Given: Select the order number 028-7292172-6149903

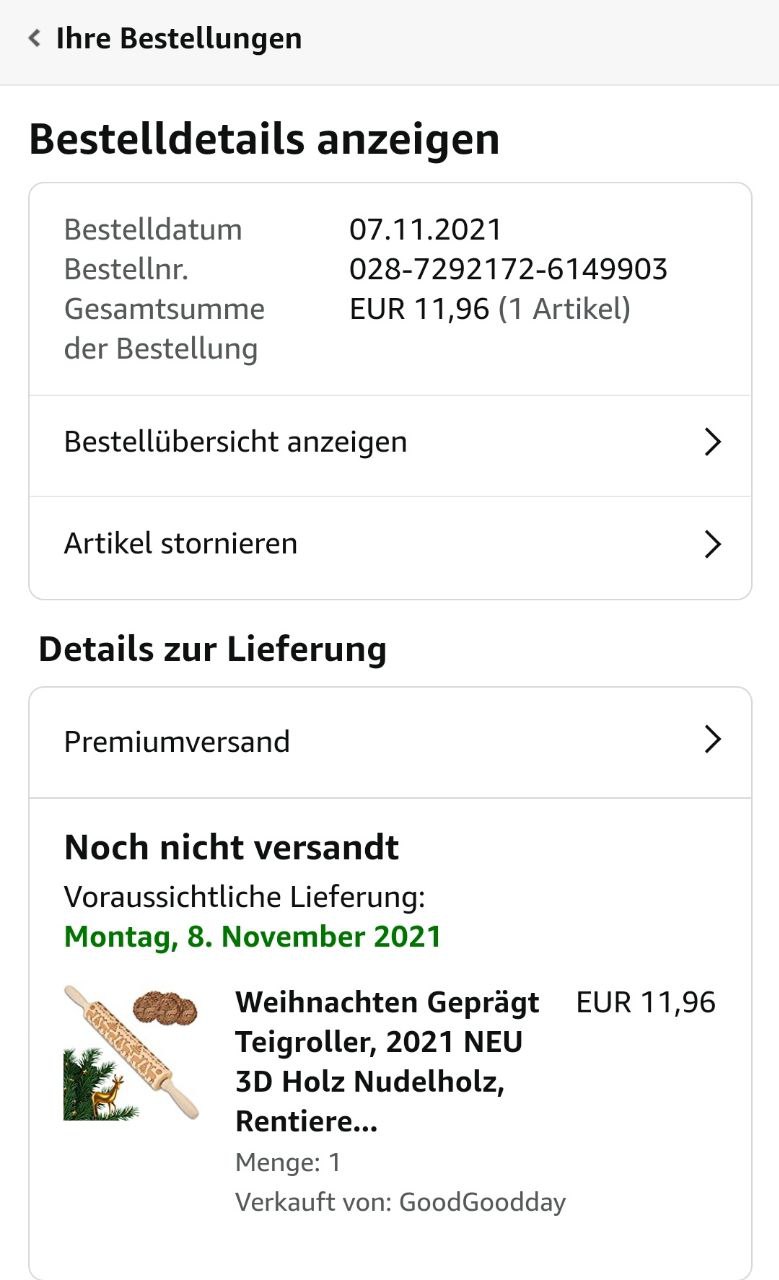Looking at the screenshot, I should [x=508, y=269].
